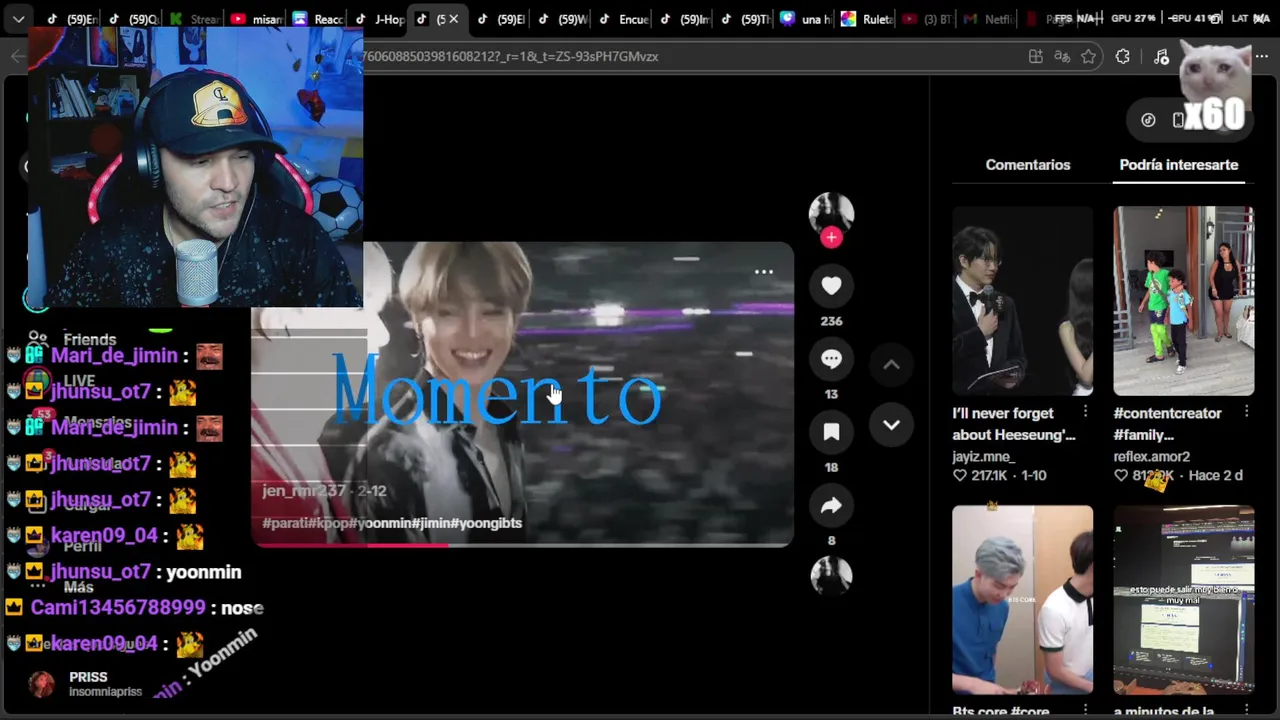
Task: Open the Heeseung video thumbnail
Action: pos(1022,301)
